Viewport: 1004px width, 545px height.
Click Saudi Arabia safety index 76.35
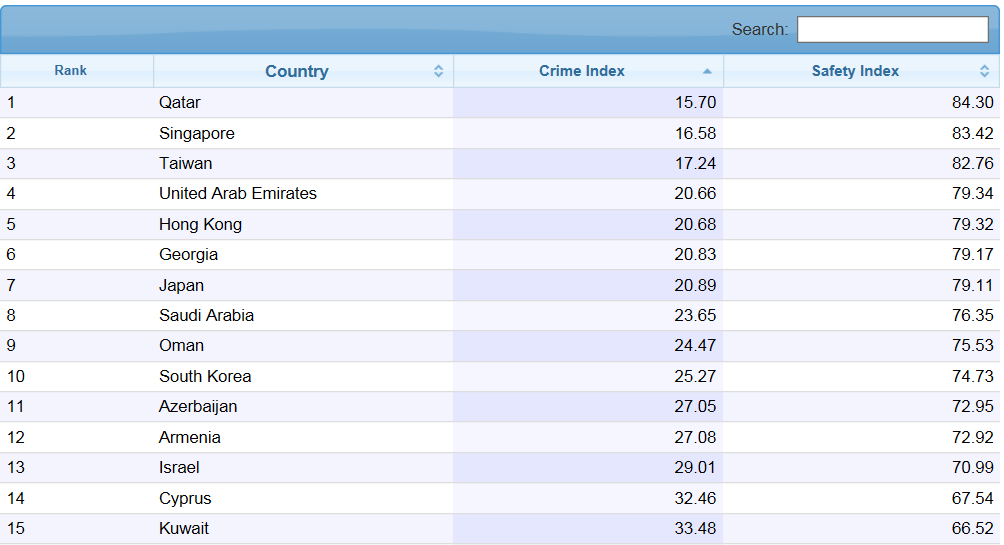pyautogui.click(x=972, y=315)
